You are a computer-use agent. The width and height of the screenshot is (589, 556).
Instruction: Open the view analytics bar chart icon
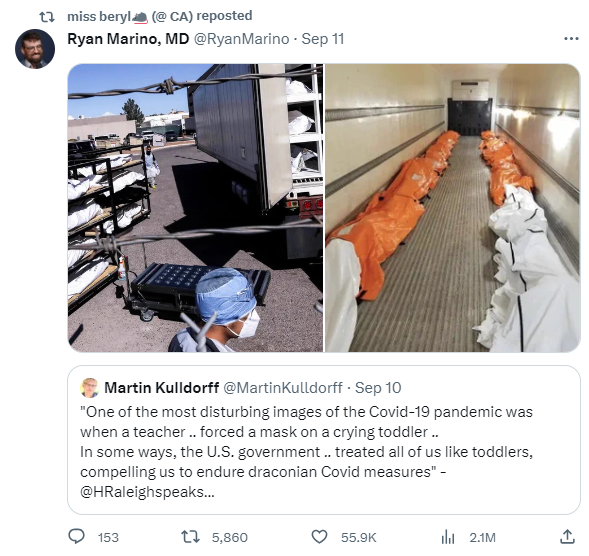tap(448, 537)
